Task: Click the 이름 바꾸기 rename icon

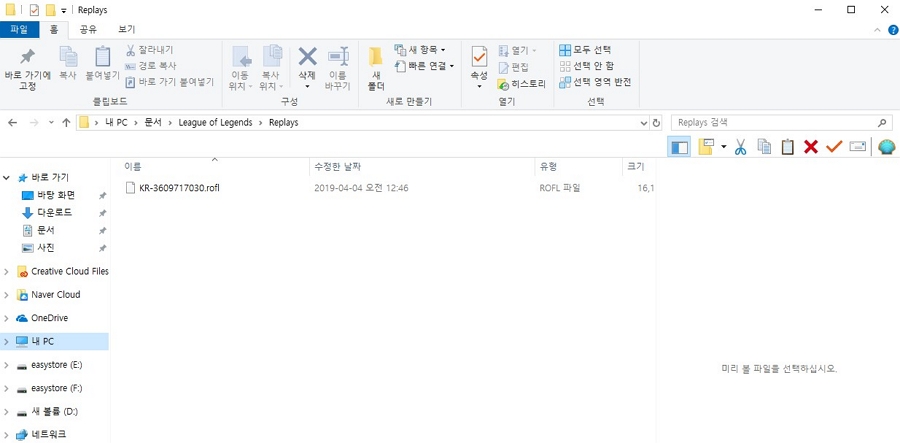Action: [338, 56]
